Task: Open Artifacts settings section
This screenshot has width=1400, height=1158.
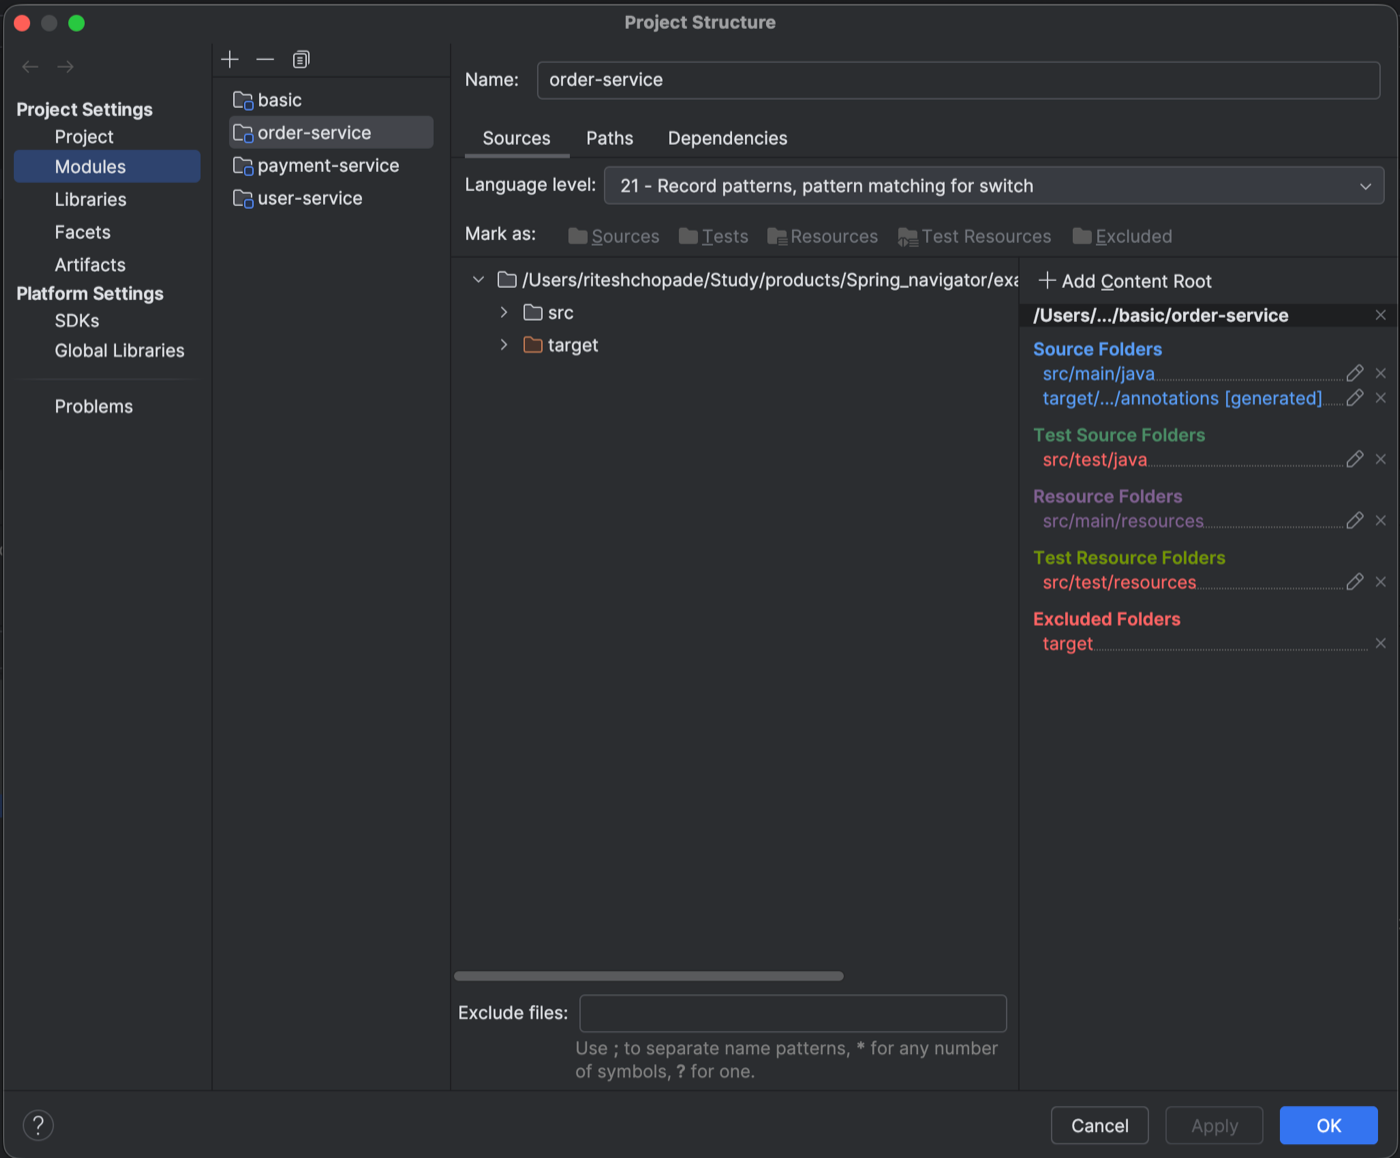Action: coord(90,265)
